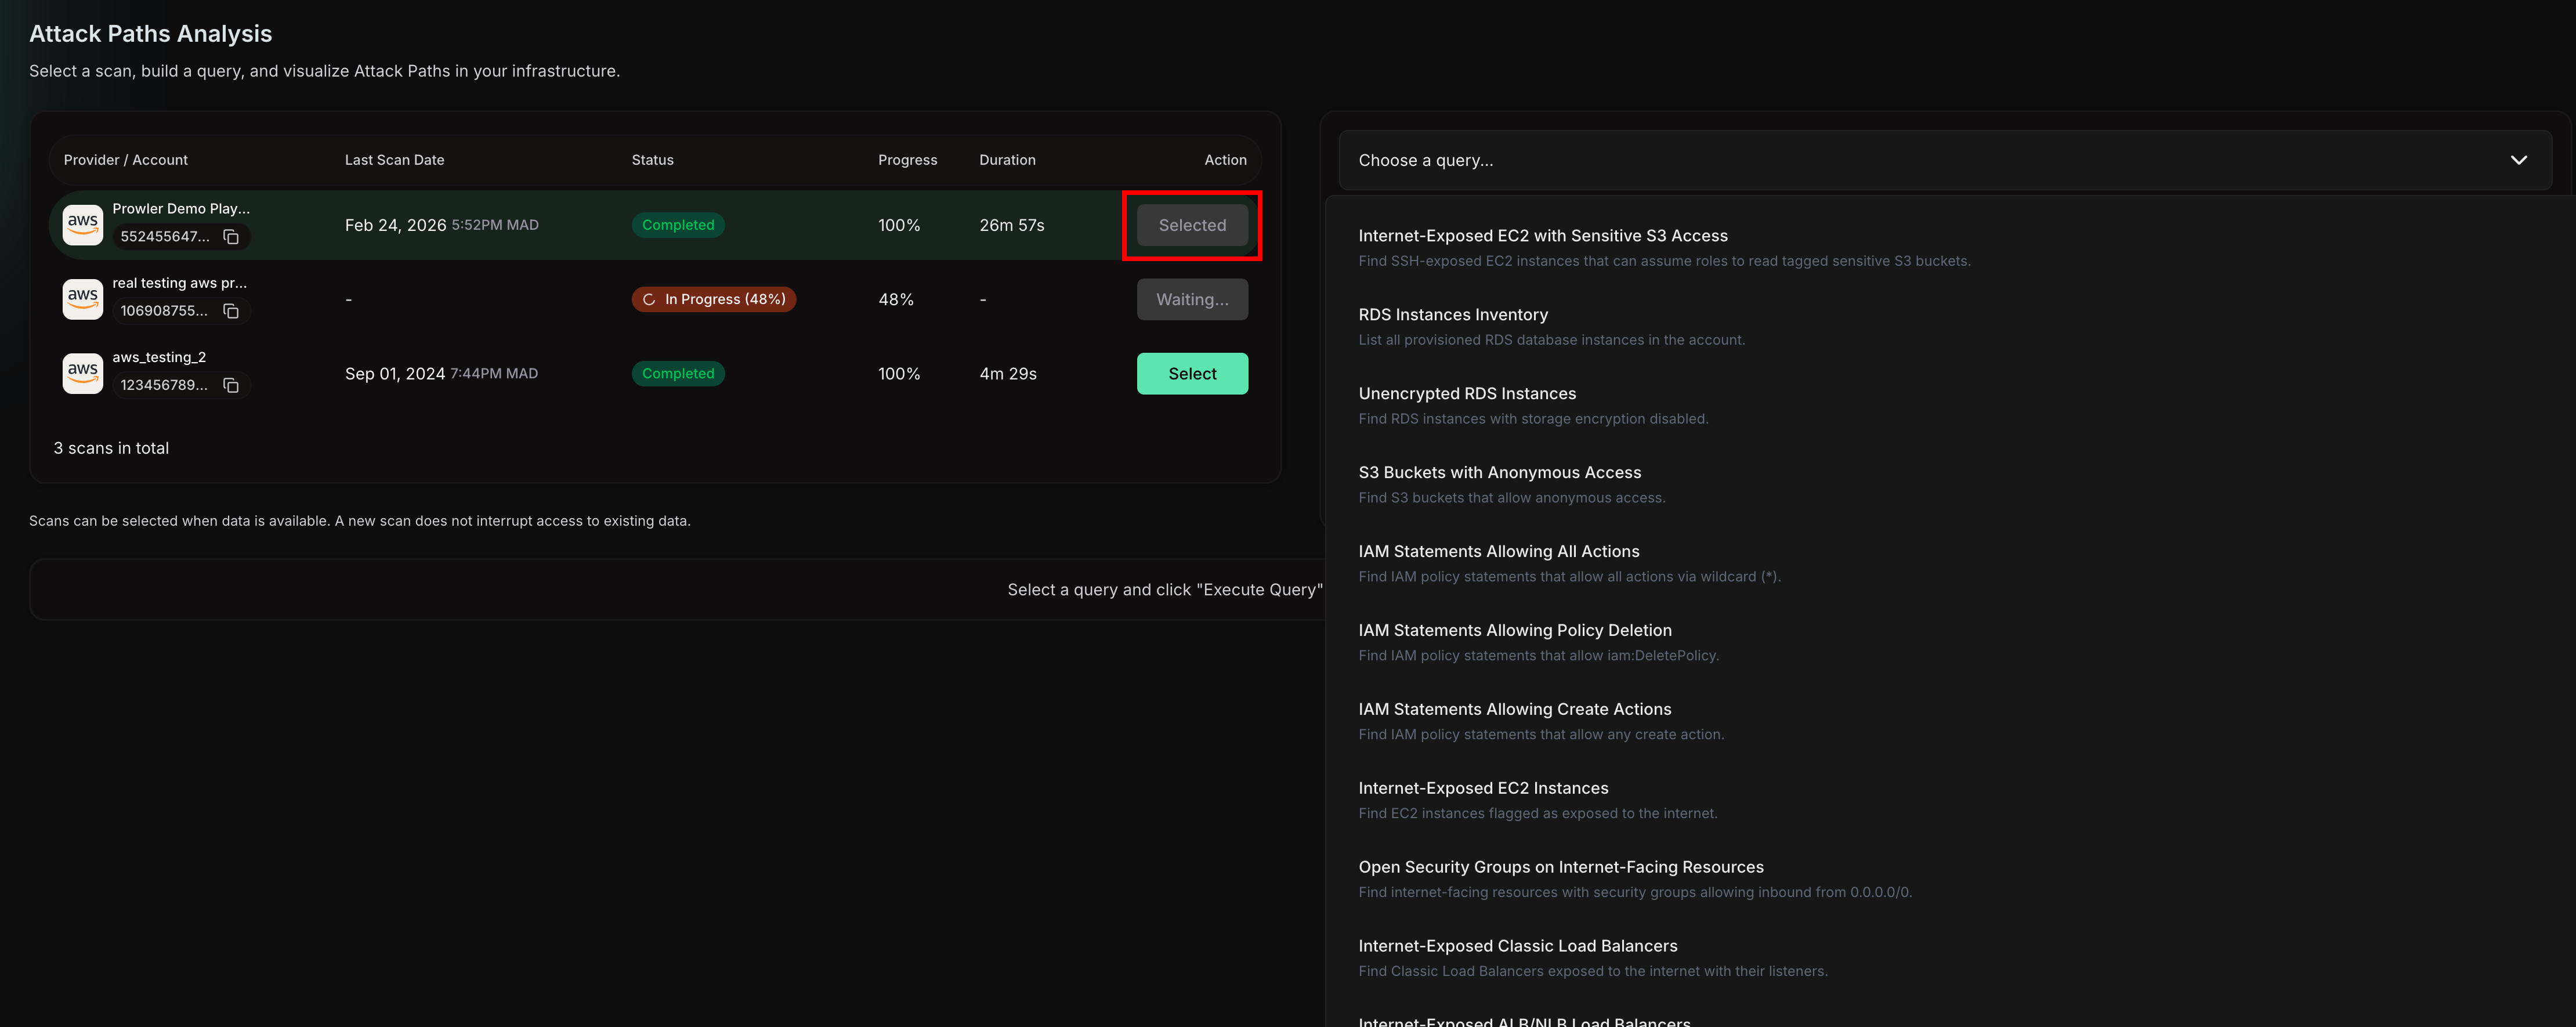Click the Select button for aws_testing_2 scan
The image size is (2576, 1027).
pyautogui.click(x=1192, y=373)
